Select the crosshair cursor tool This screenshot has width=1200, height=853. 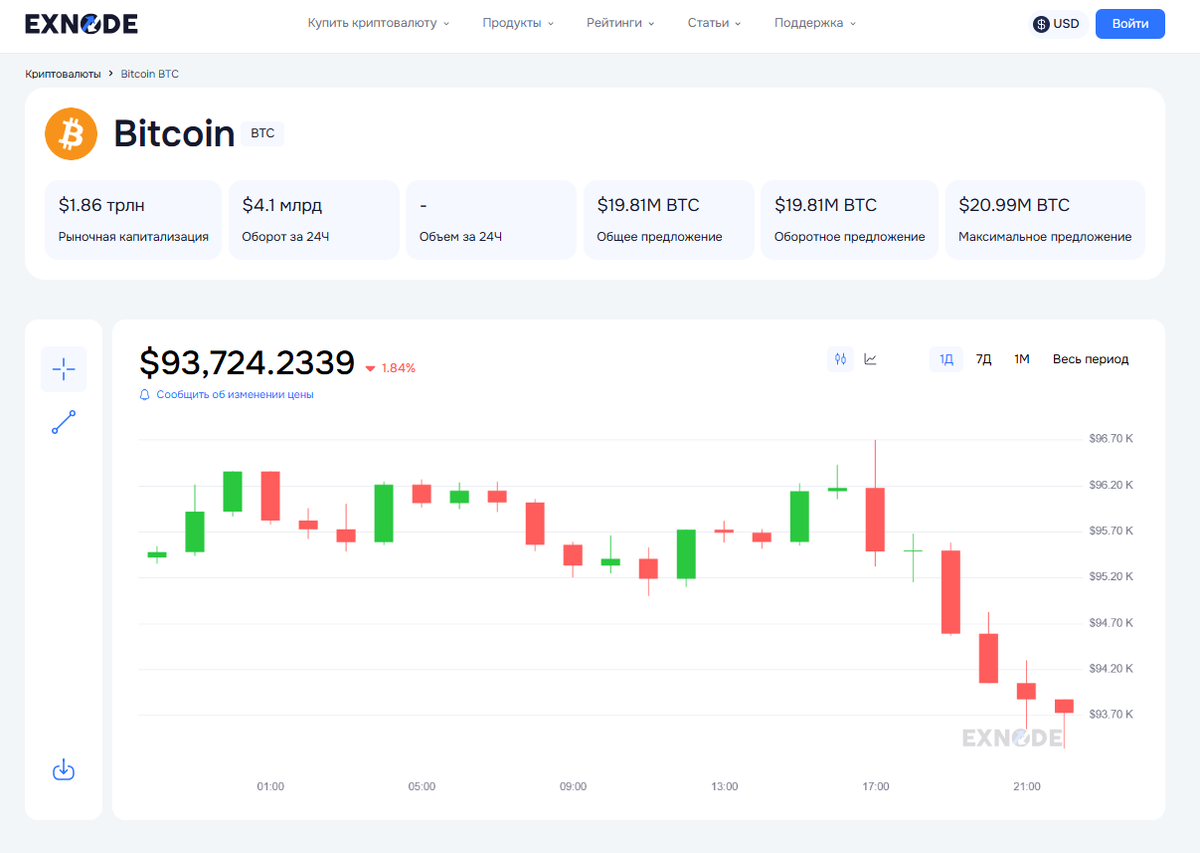point(63,369)
